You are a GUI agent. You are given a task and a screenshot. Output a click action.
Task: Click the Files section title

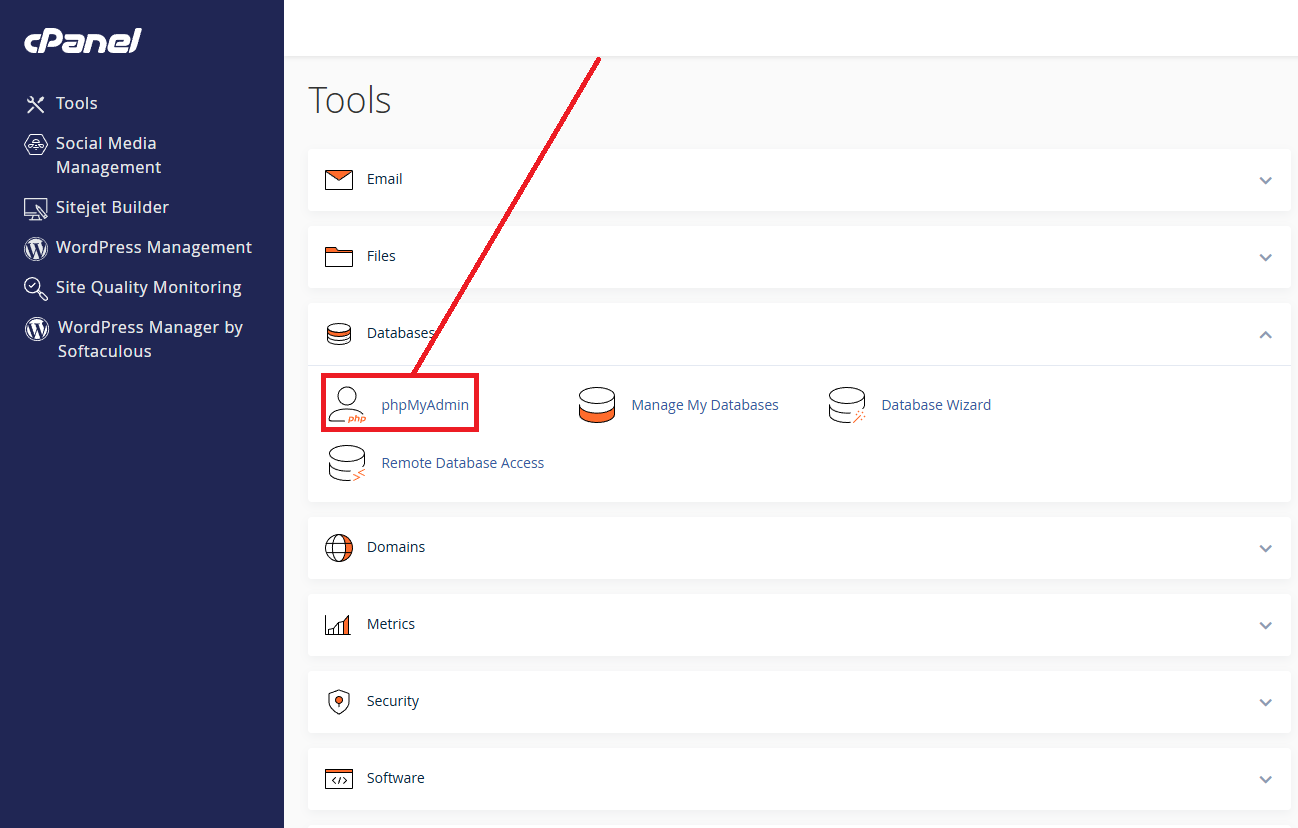pyautogui.click(x=381, y=257)
